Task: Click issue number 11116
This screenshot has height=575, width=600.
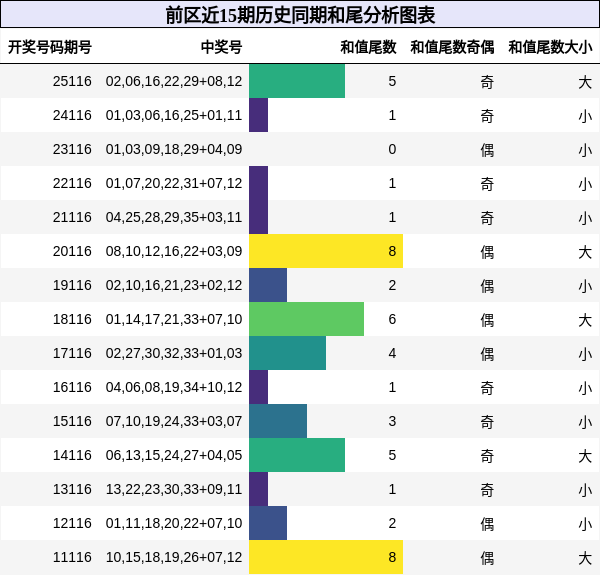Action: [72, 557]
